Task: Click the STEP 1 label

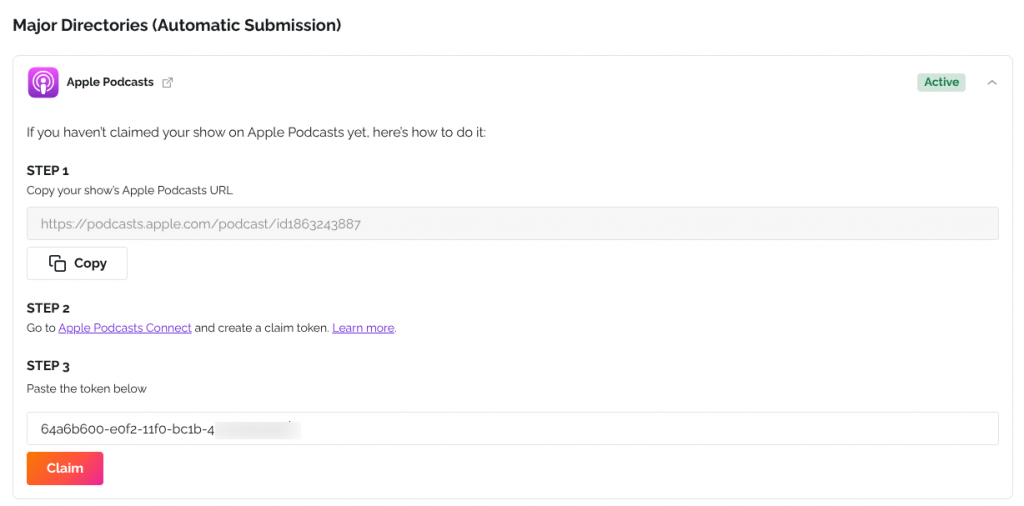Action: click(48, 170)
